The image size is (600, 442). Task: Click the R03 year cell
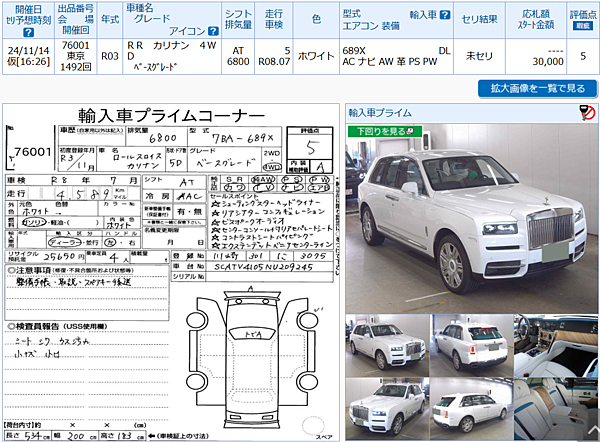(x=110, y=56)
